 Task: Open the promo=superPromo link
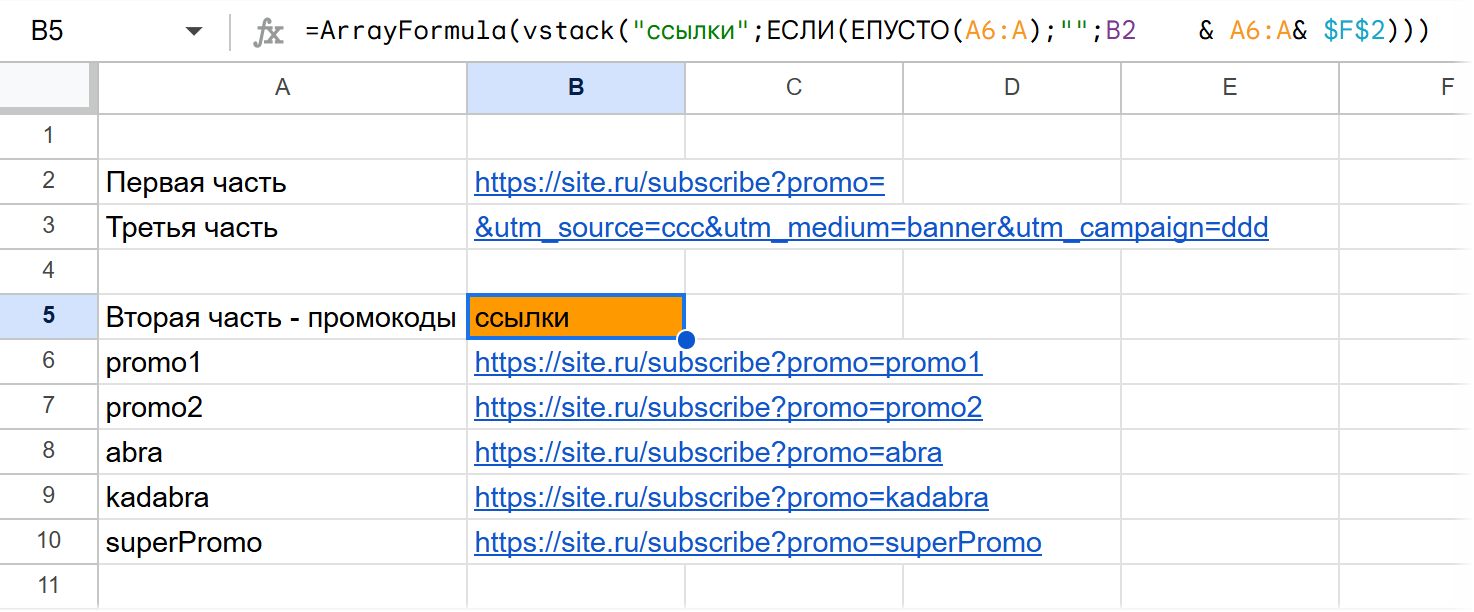pyautogui.click(x=757, y=543)
